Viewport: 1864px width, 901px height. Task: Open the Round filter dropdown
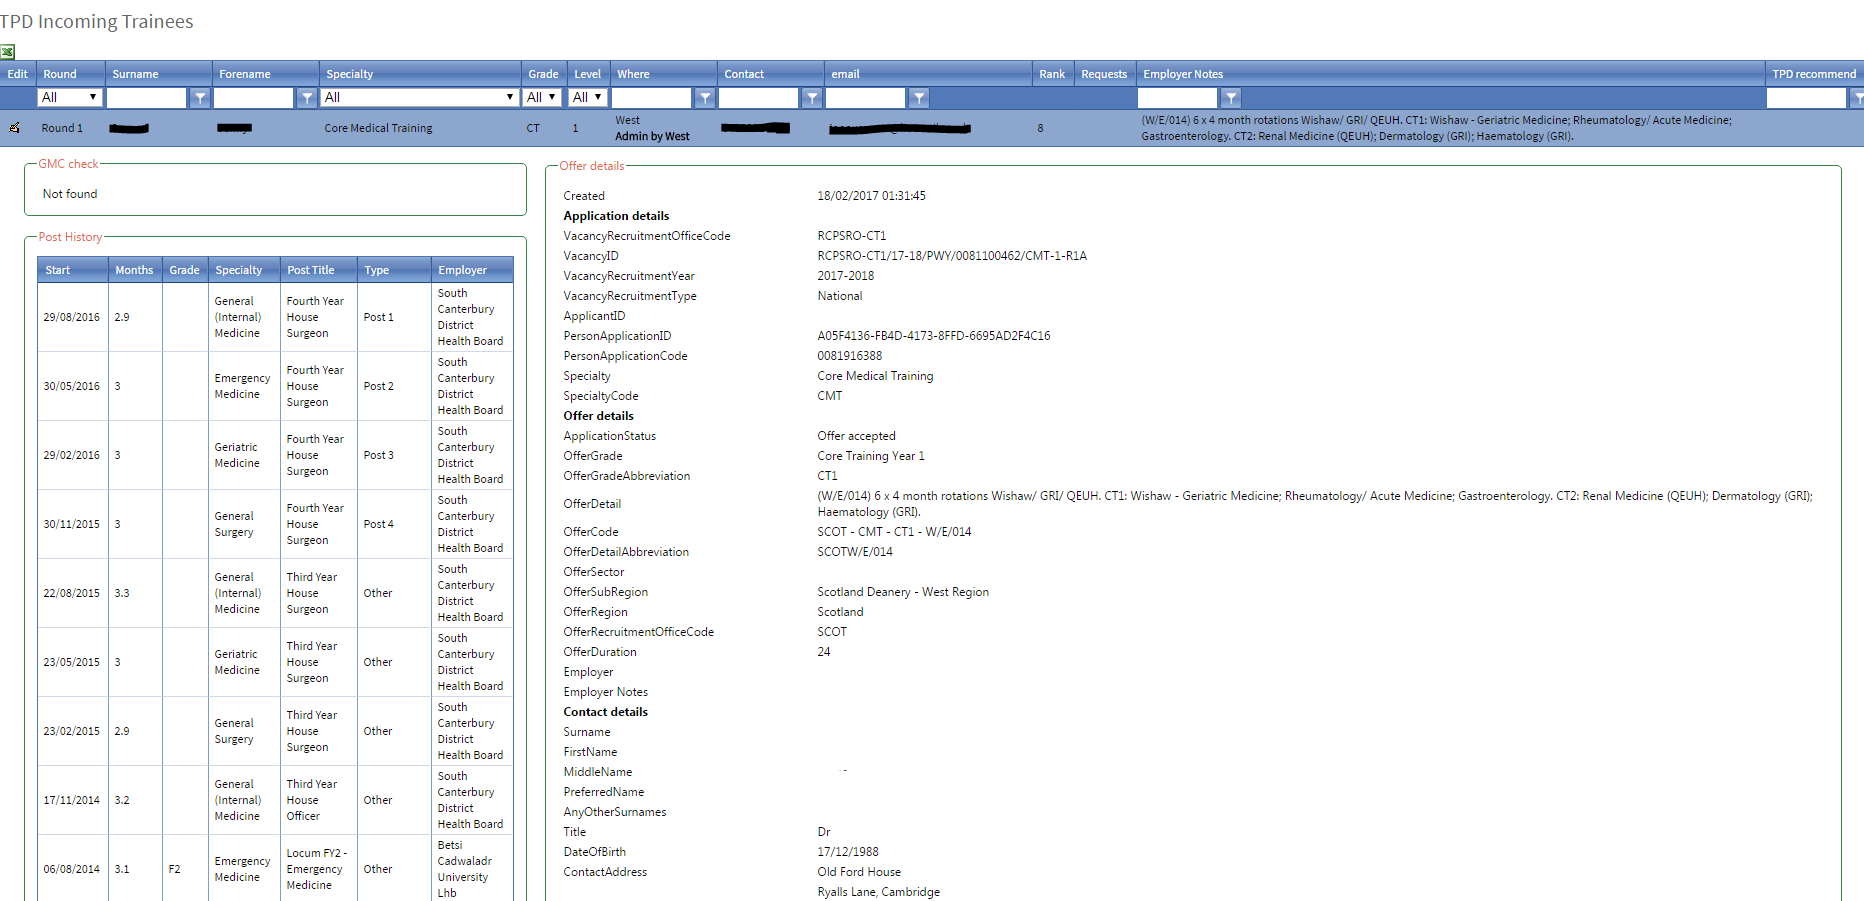[x=70, y=97]
